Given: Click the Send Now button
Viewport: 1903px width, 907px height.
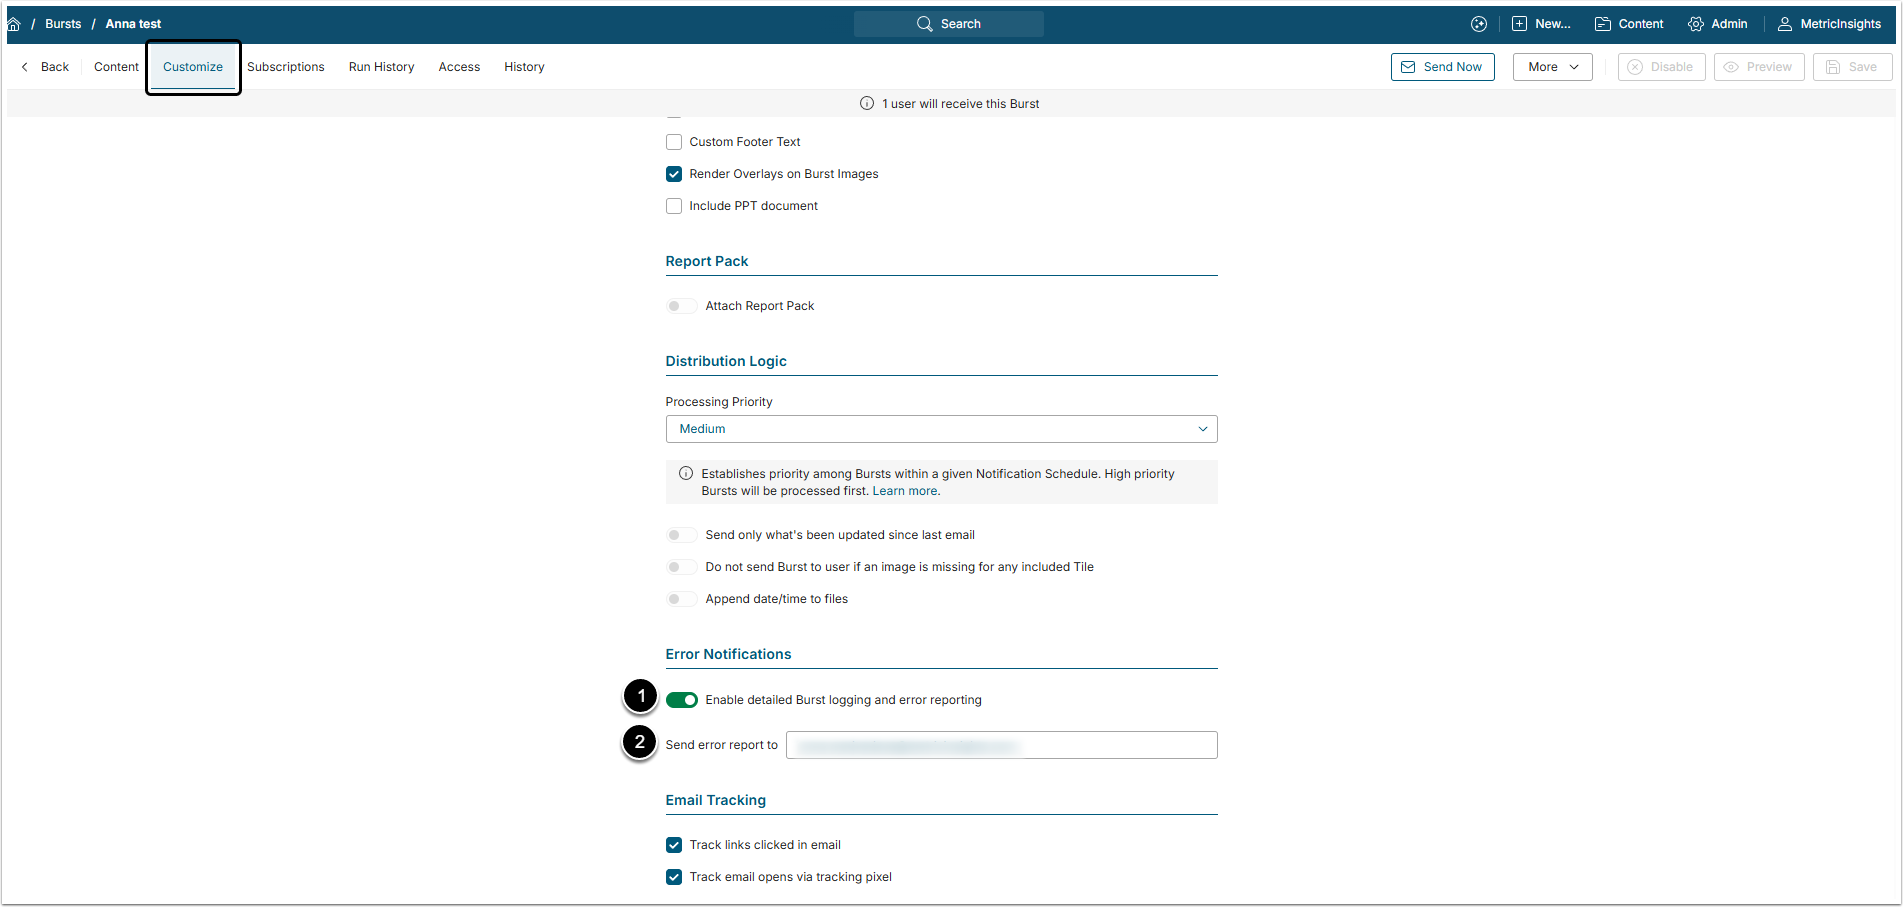Looking at the screenshot, I should [1442, 67].
